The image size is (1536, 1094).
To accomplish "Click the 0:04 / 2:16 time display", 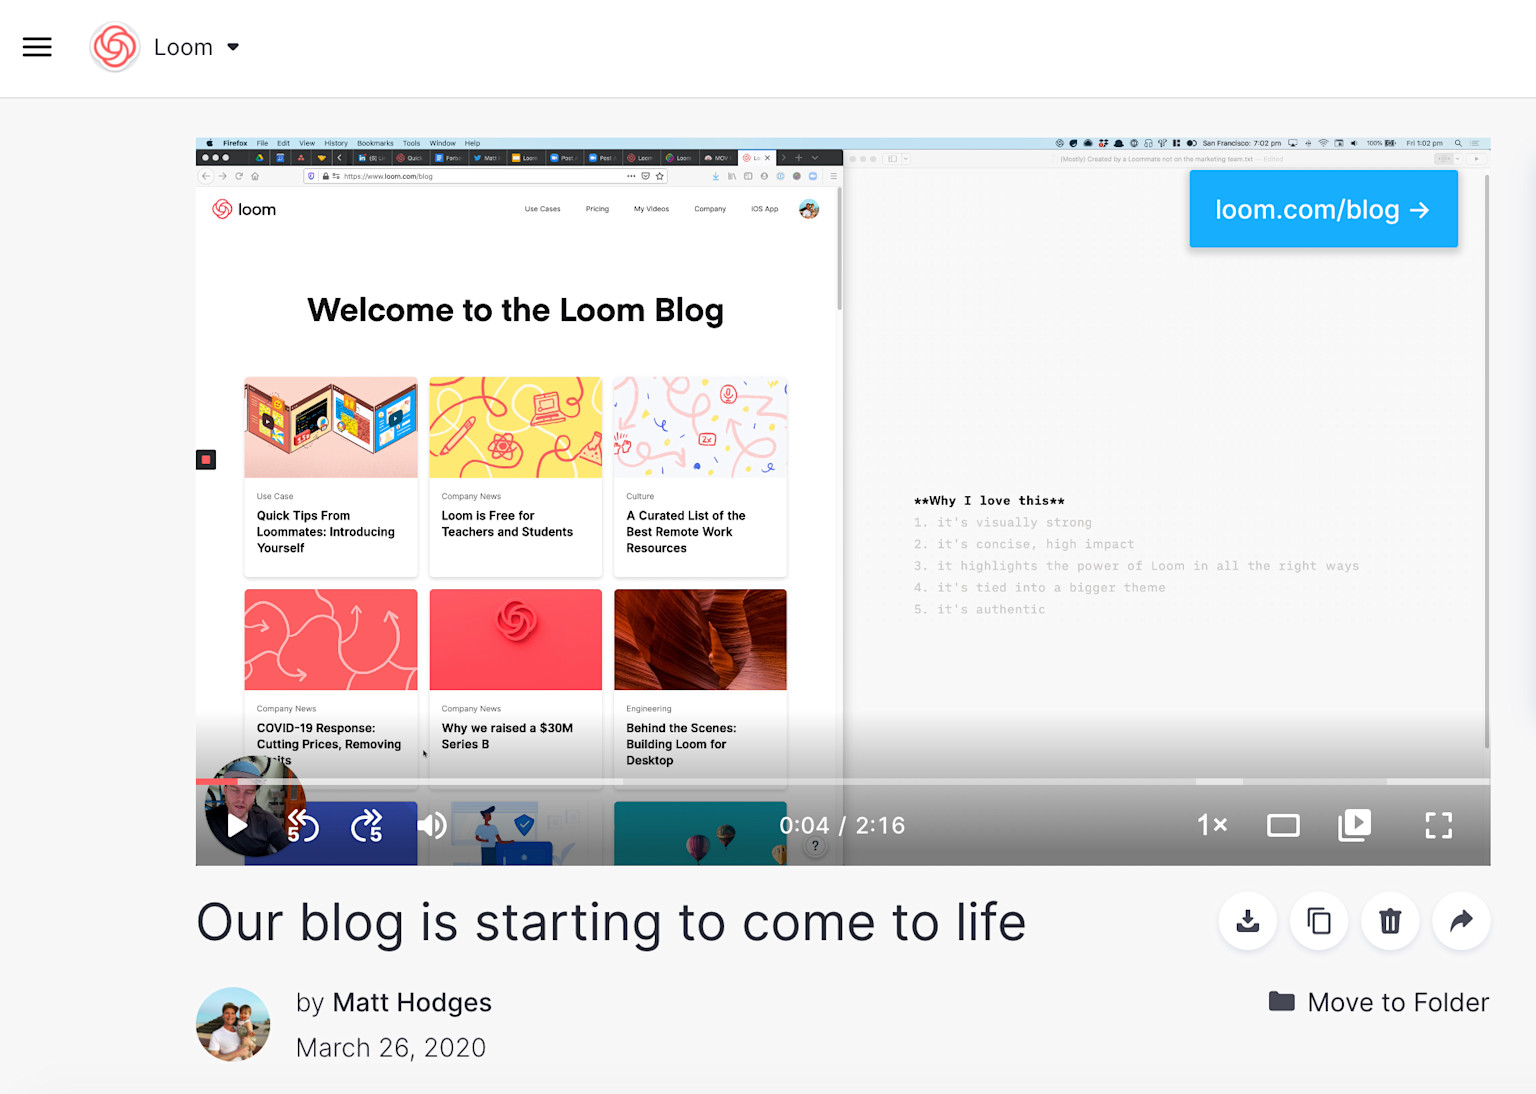I will pos(842,825).
